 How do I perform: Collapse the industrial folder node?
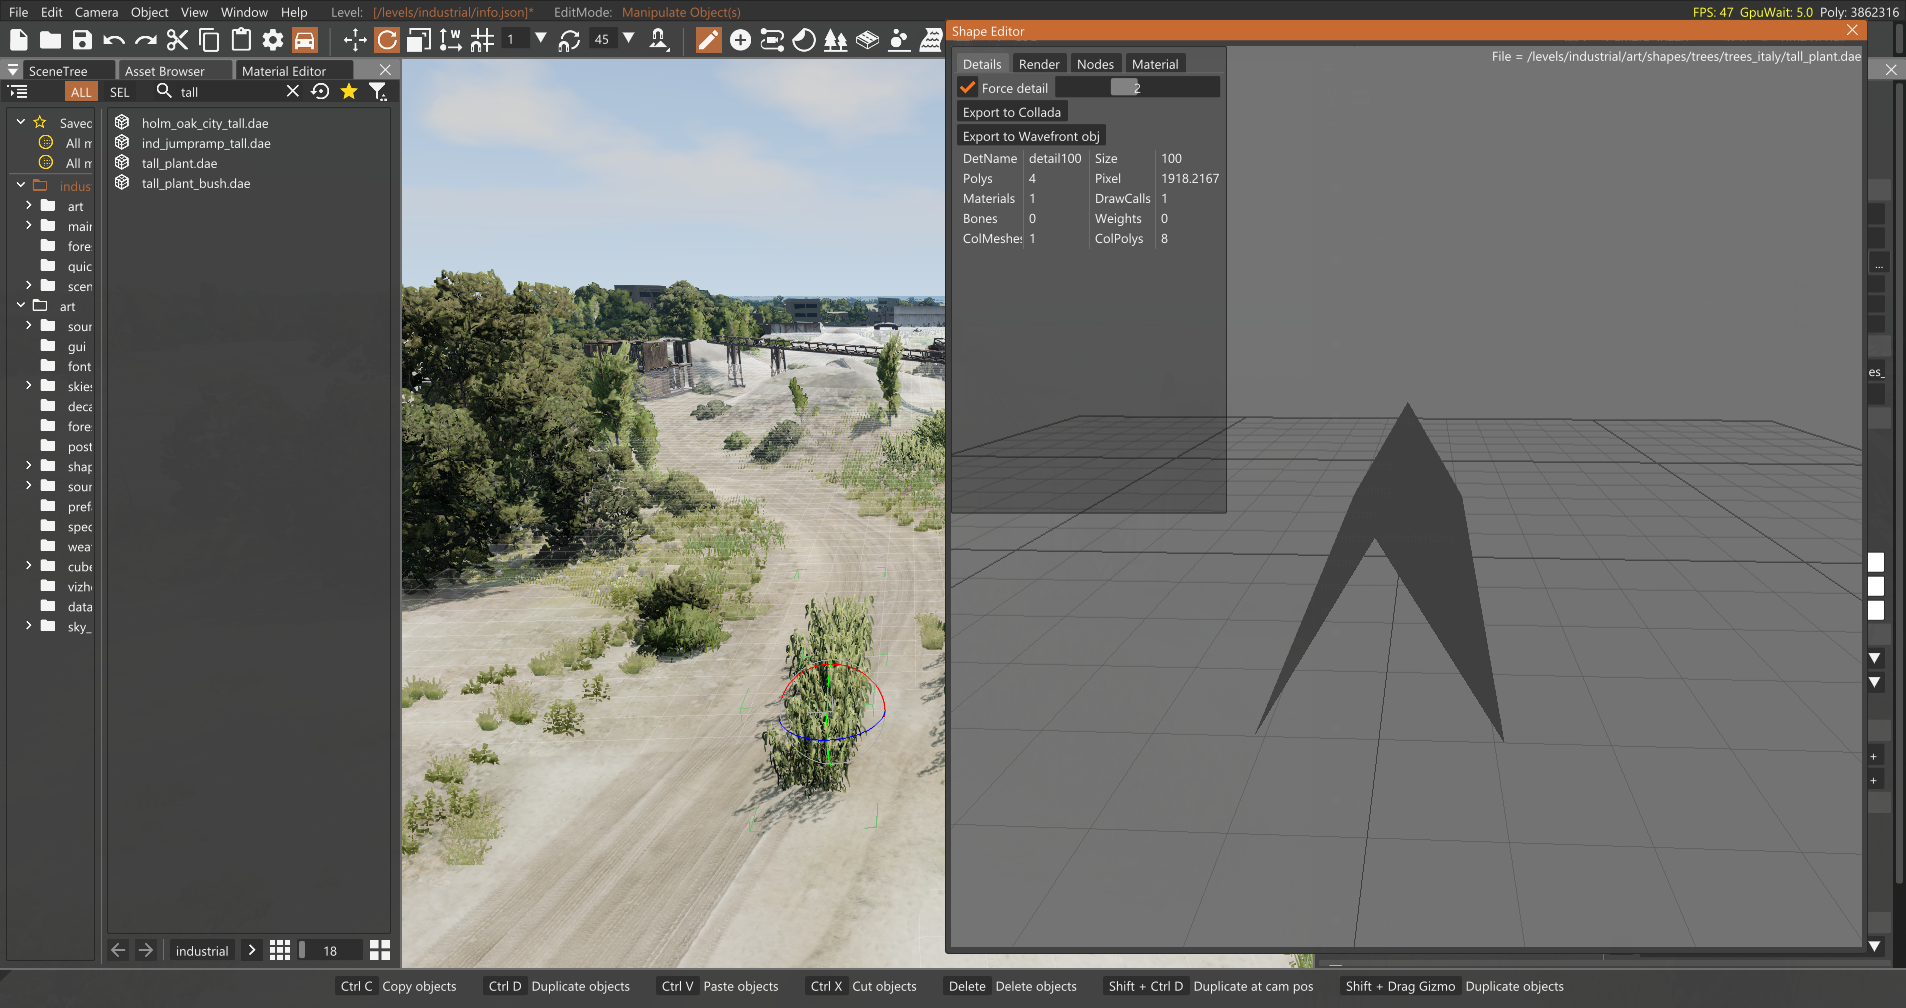(21, 185)
